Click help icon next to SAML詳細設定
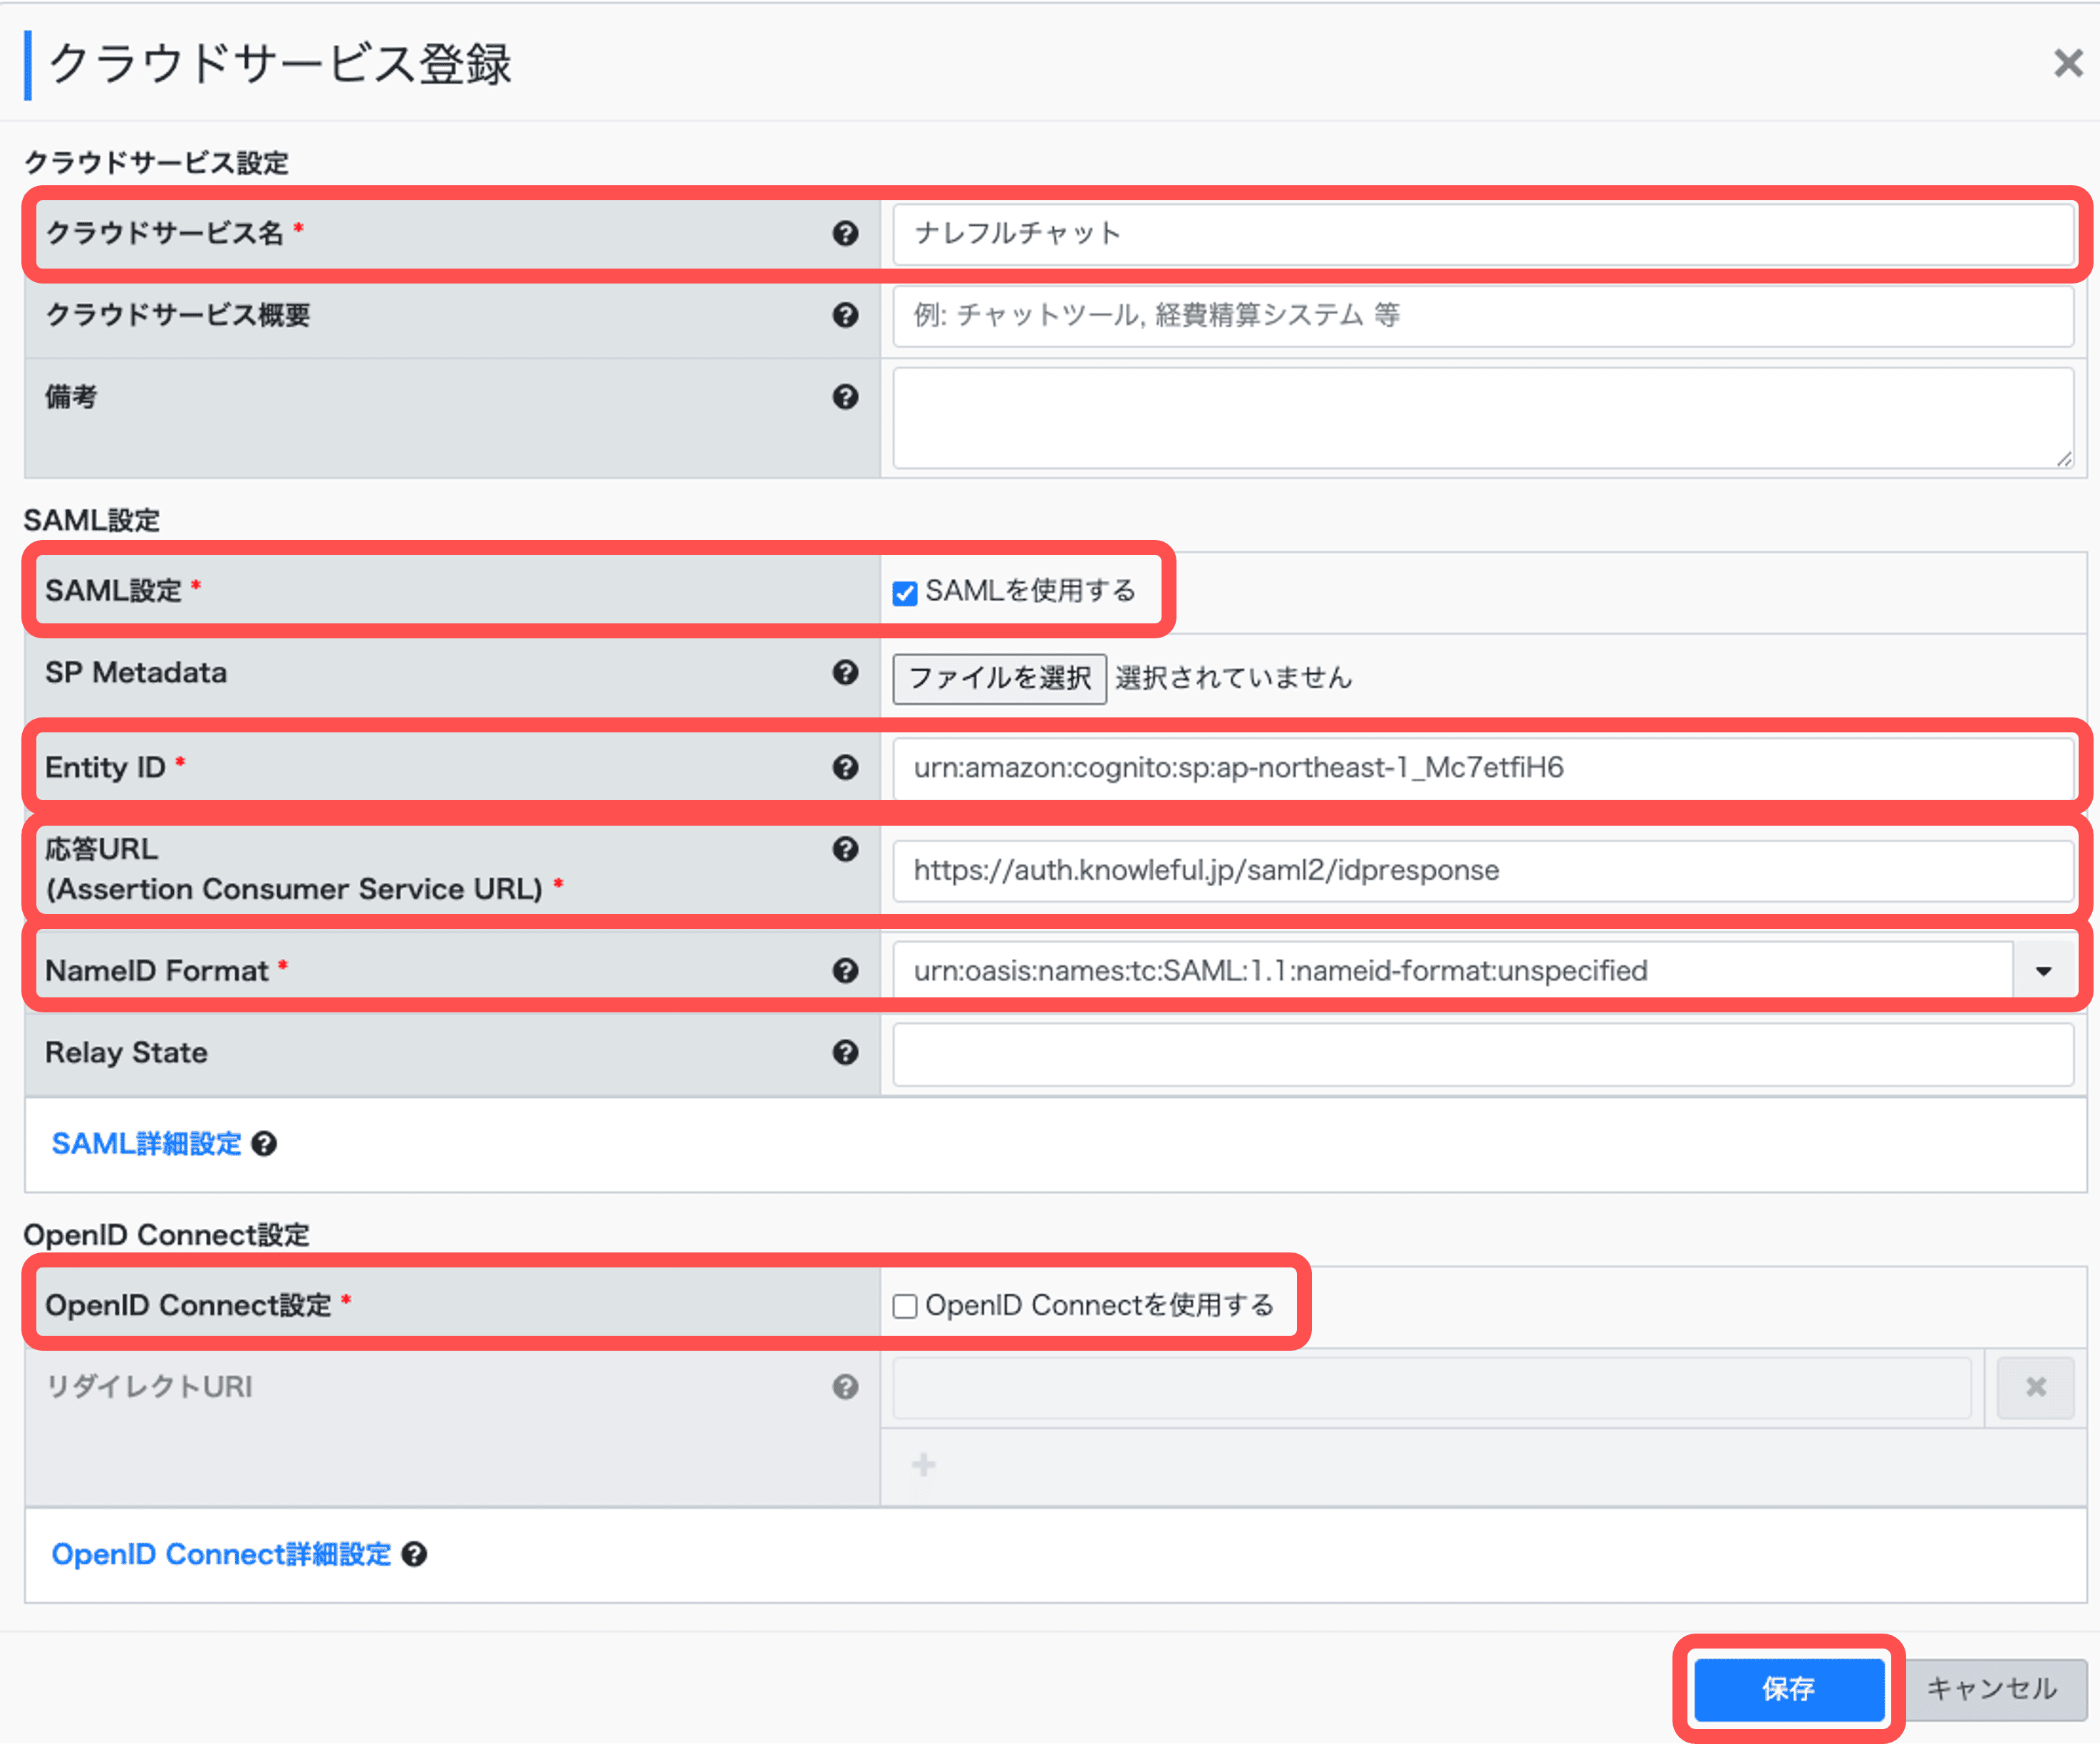This screenshot has height=1744, width=2100. click(264, 1144)
